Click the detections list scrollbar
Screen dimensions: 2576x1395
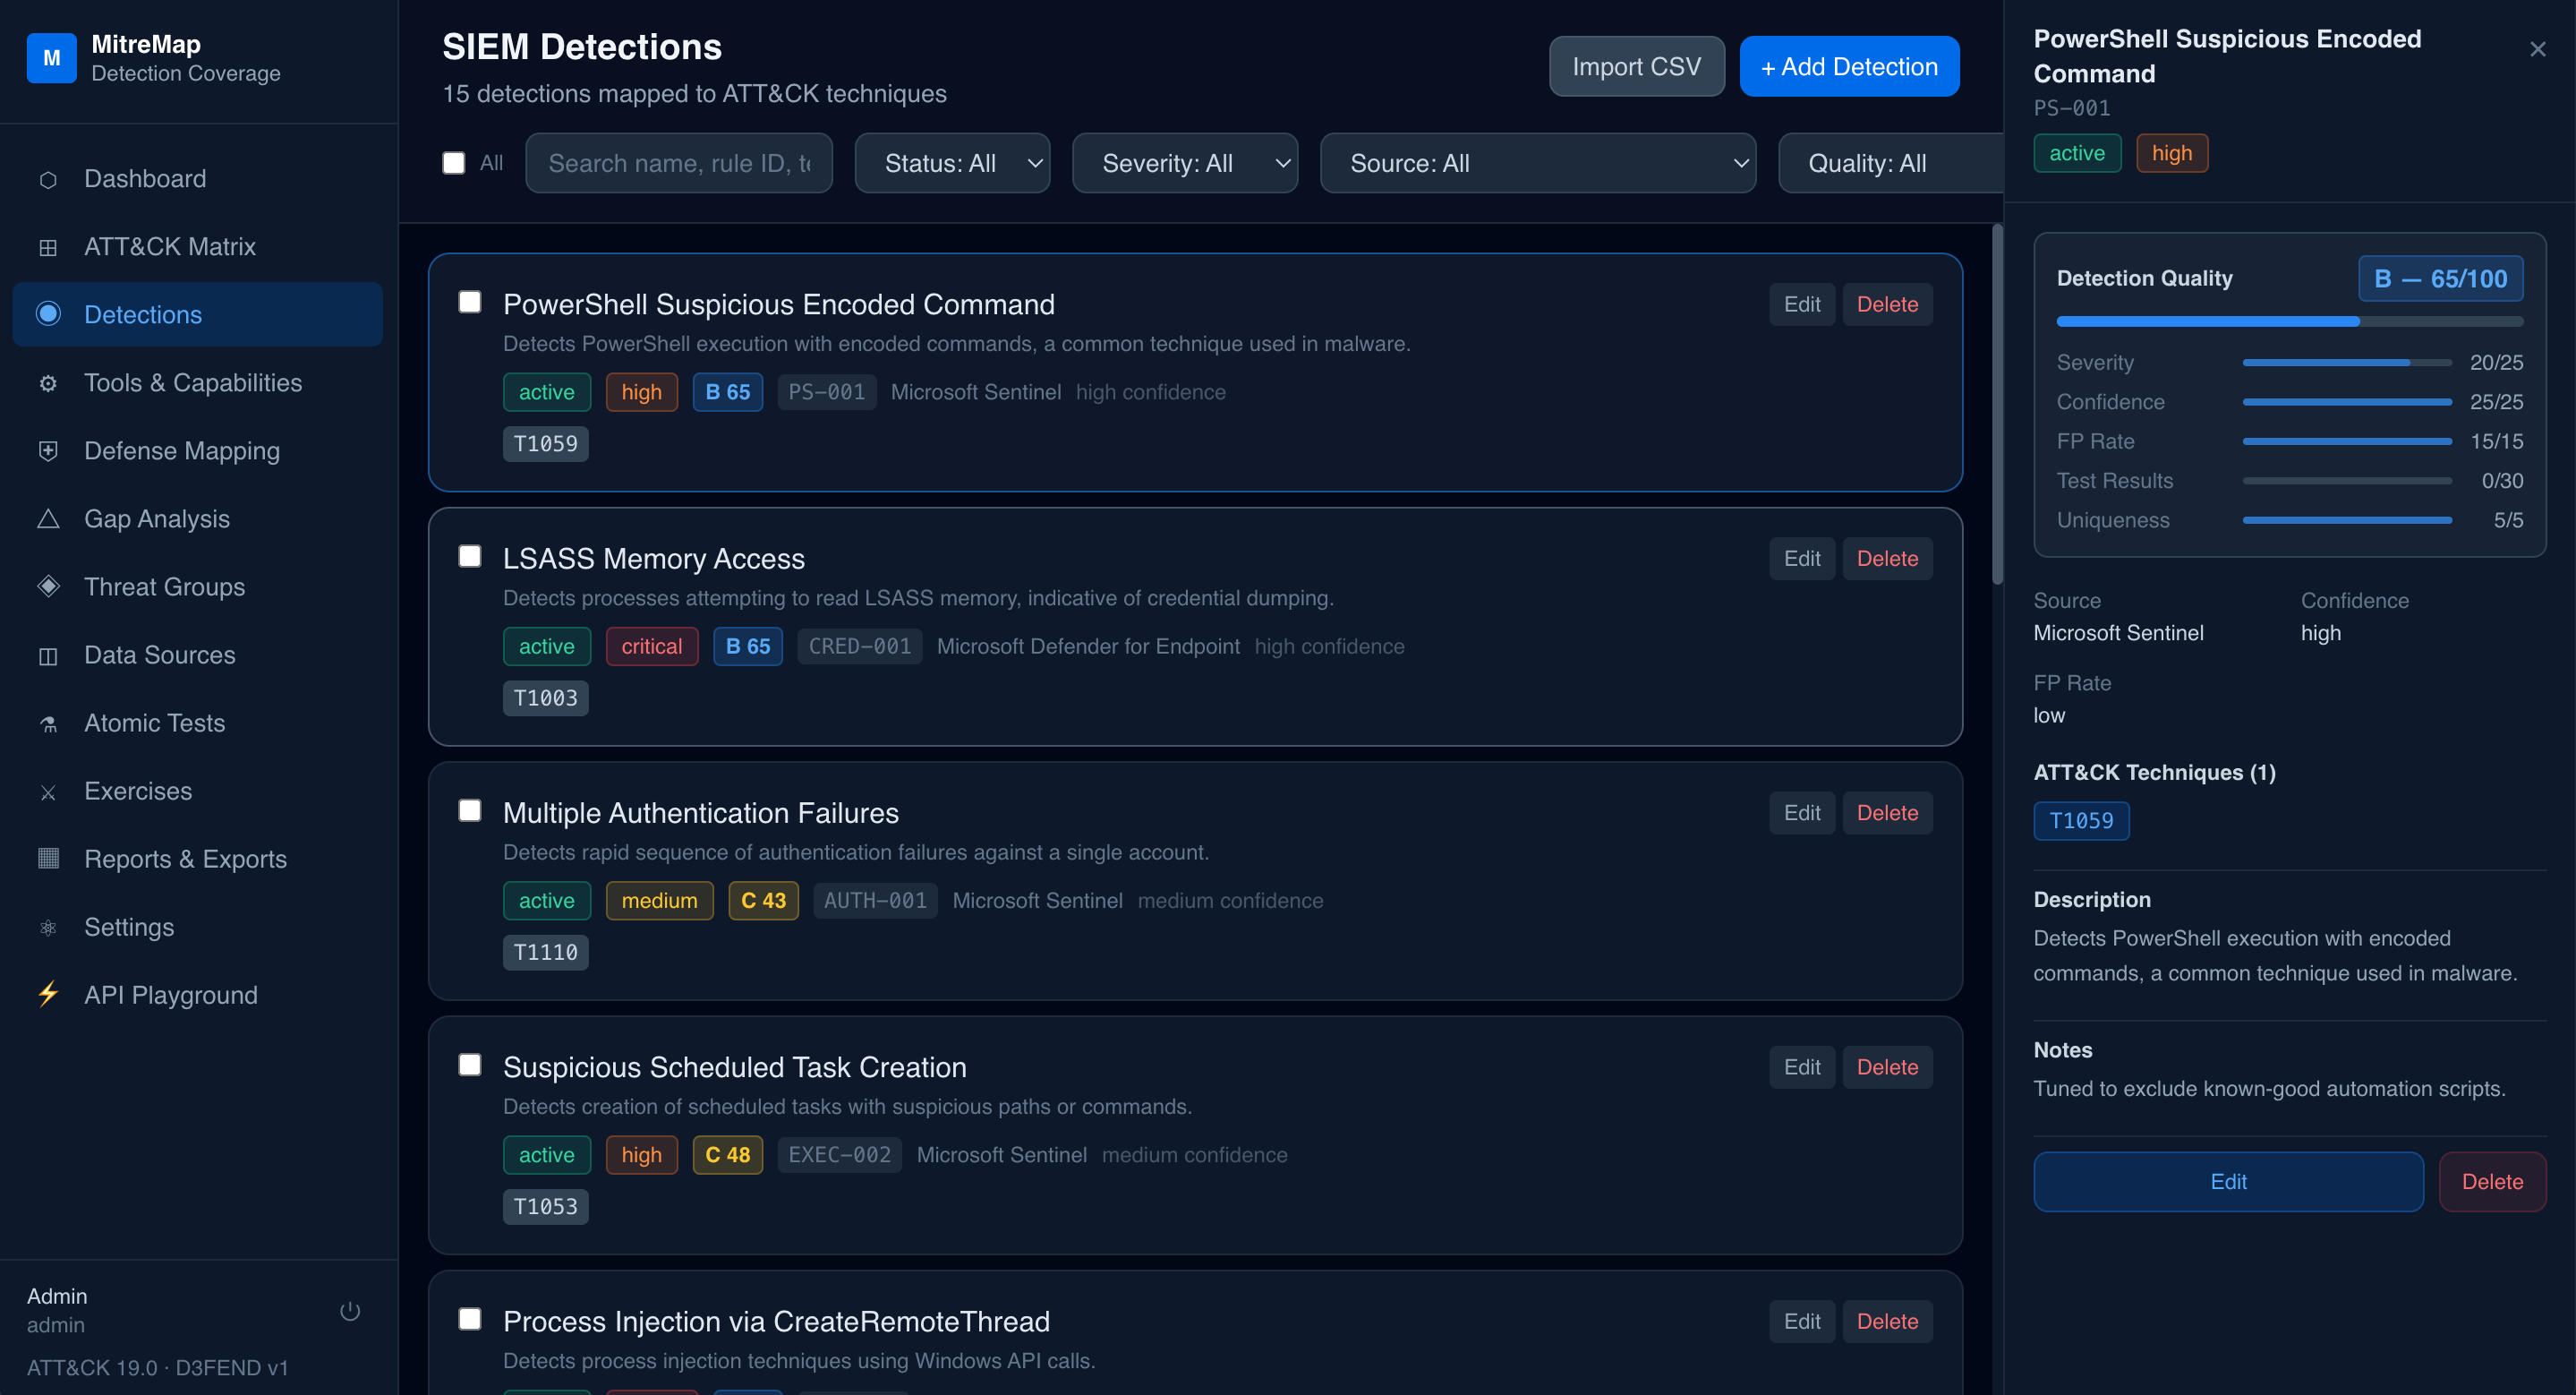[1997, 404]
